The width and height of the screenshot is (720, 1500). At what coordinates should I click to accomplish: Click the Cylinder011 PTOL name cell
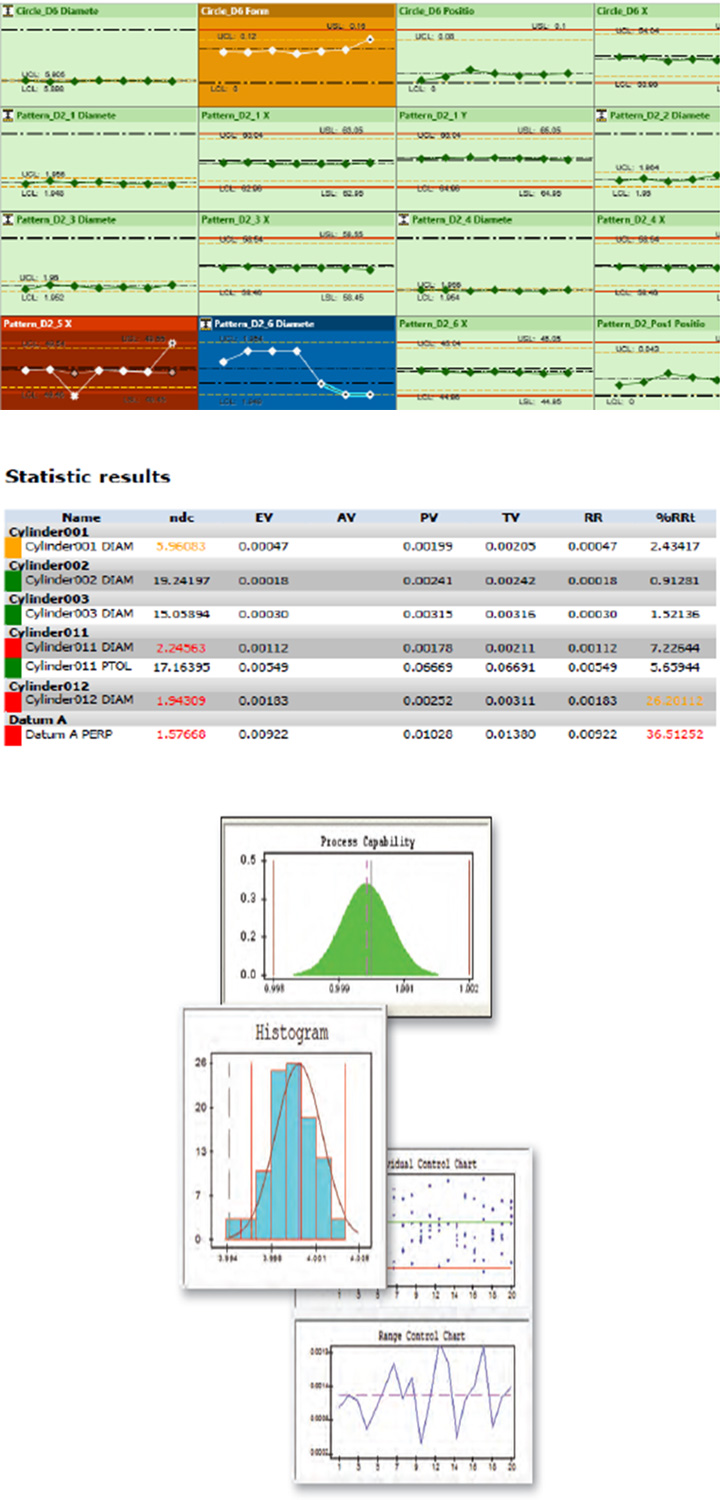76,665
